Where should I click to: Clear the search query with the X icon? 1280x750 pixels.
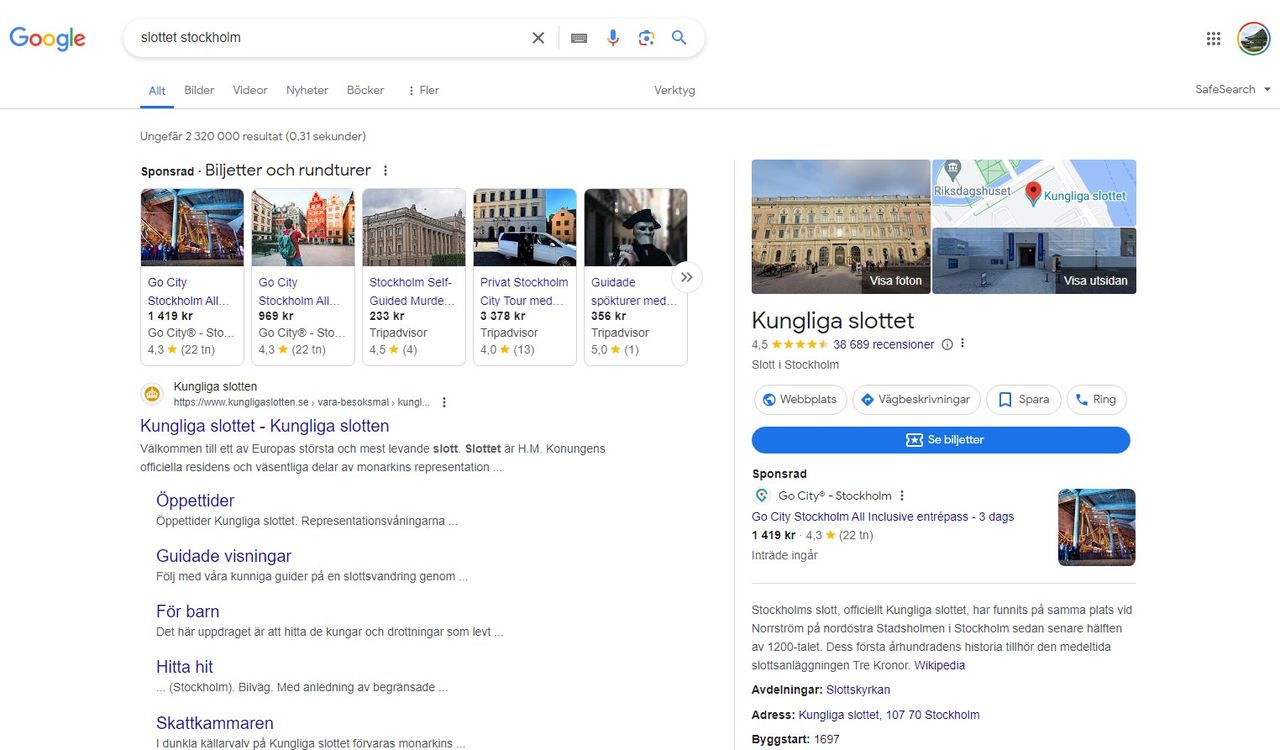[537, 37]
